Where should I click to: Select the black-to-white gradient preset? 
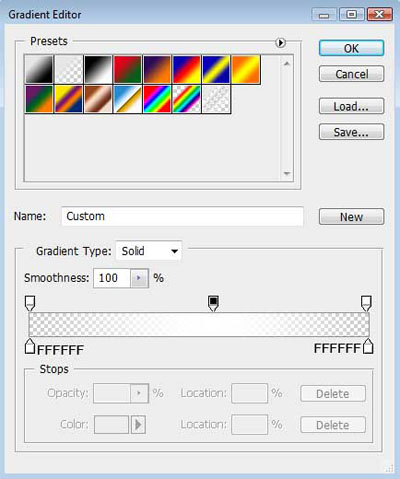[x=98, y=69]
